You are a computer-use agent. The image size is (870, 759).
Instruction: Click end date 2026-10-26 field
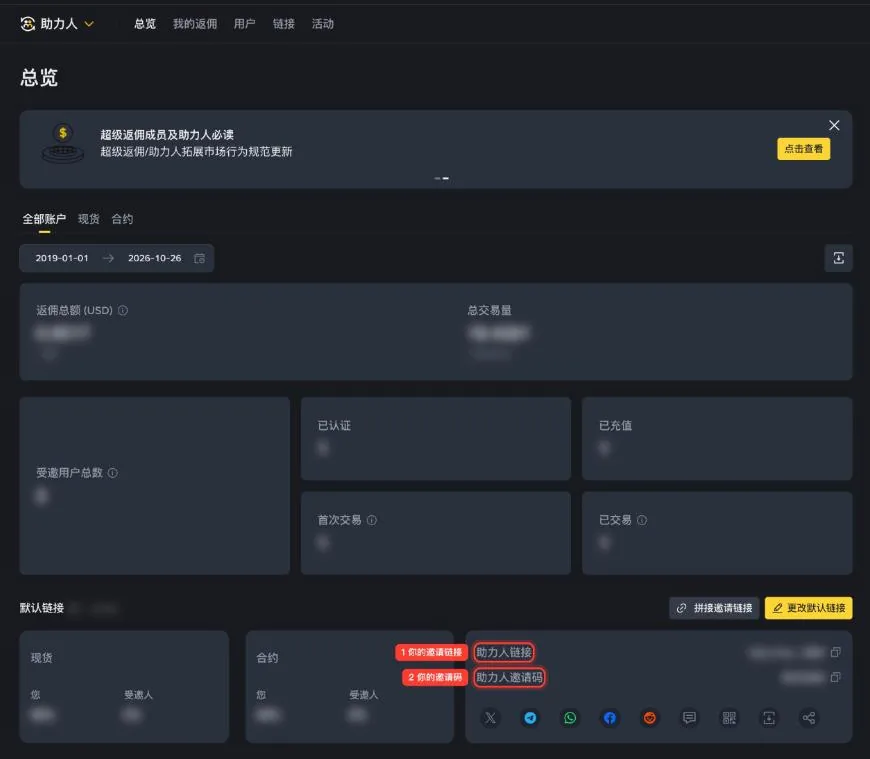[154, 258]
